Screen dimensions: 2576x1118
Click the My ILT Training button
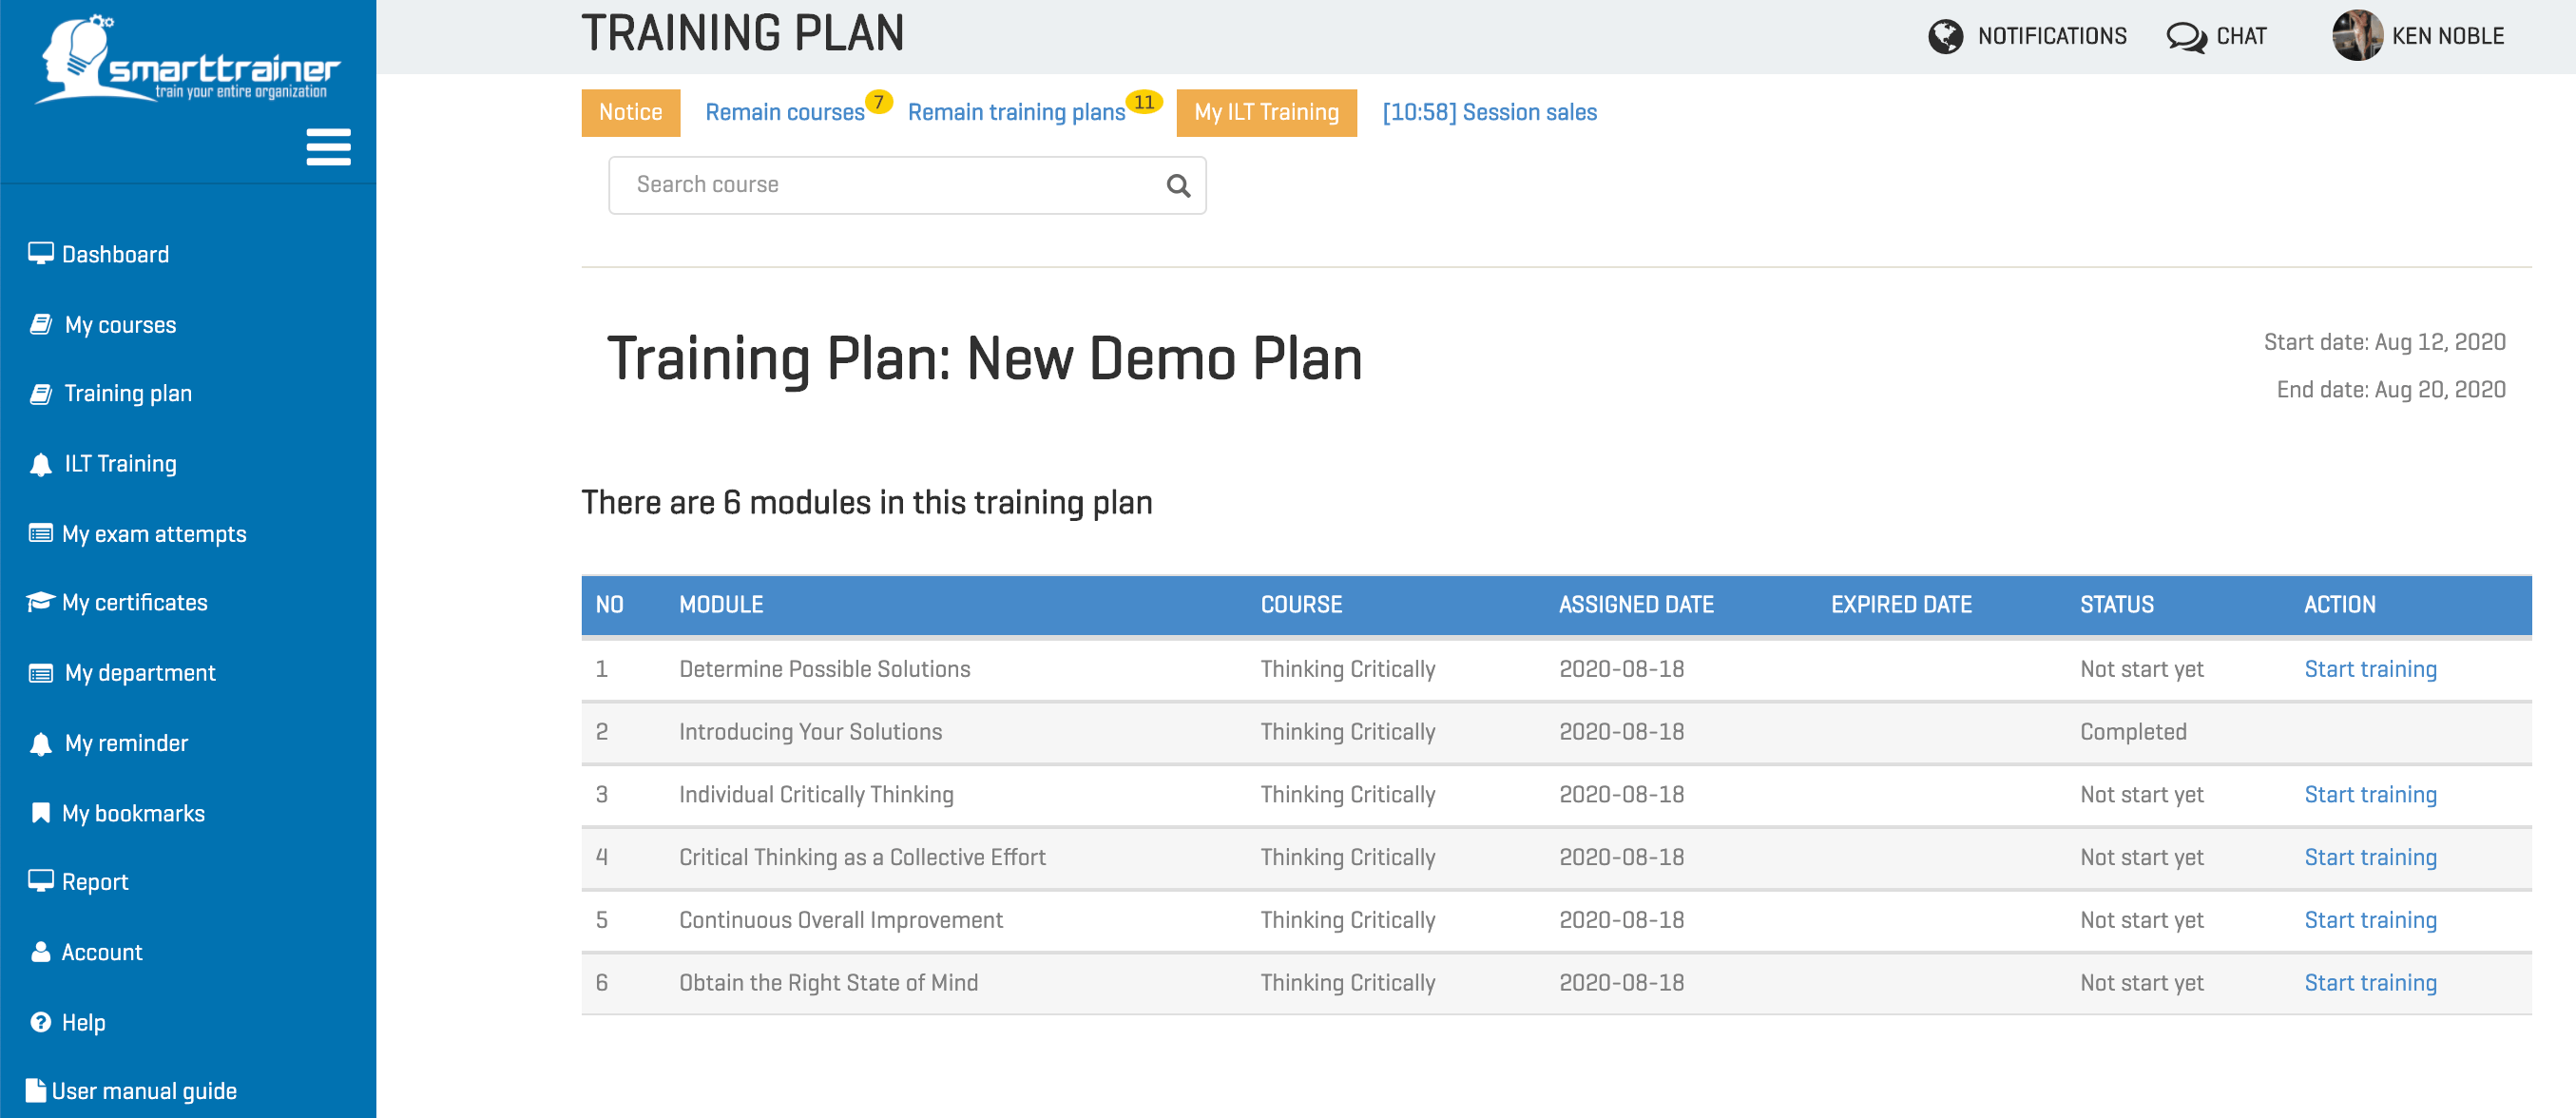[1266, 112]
